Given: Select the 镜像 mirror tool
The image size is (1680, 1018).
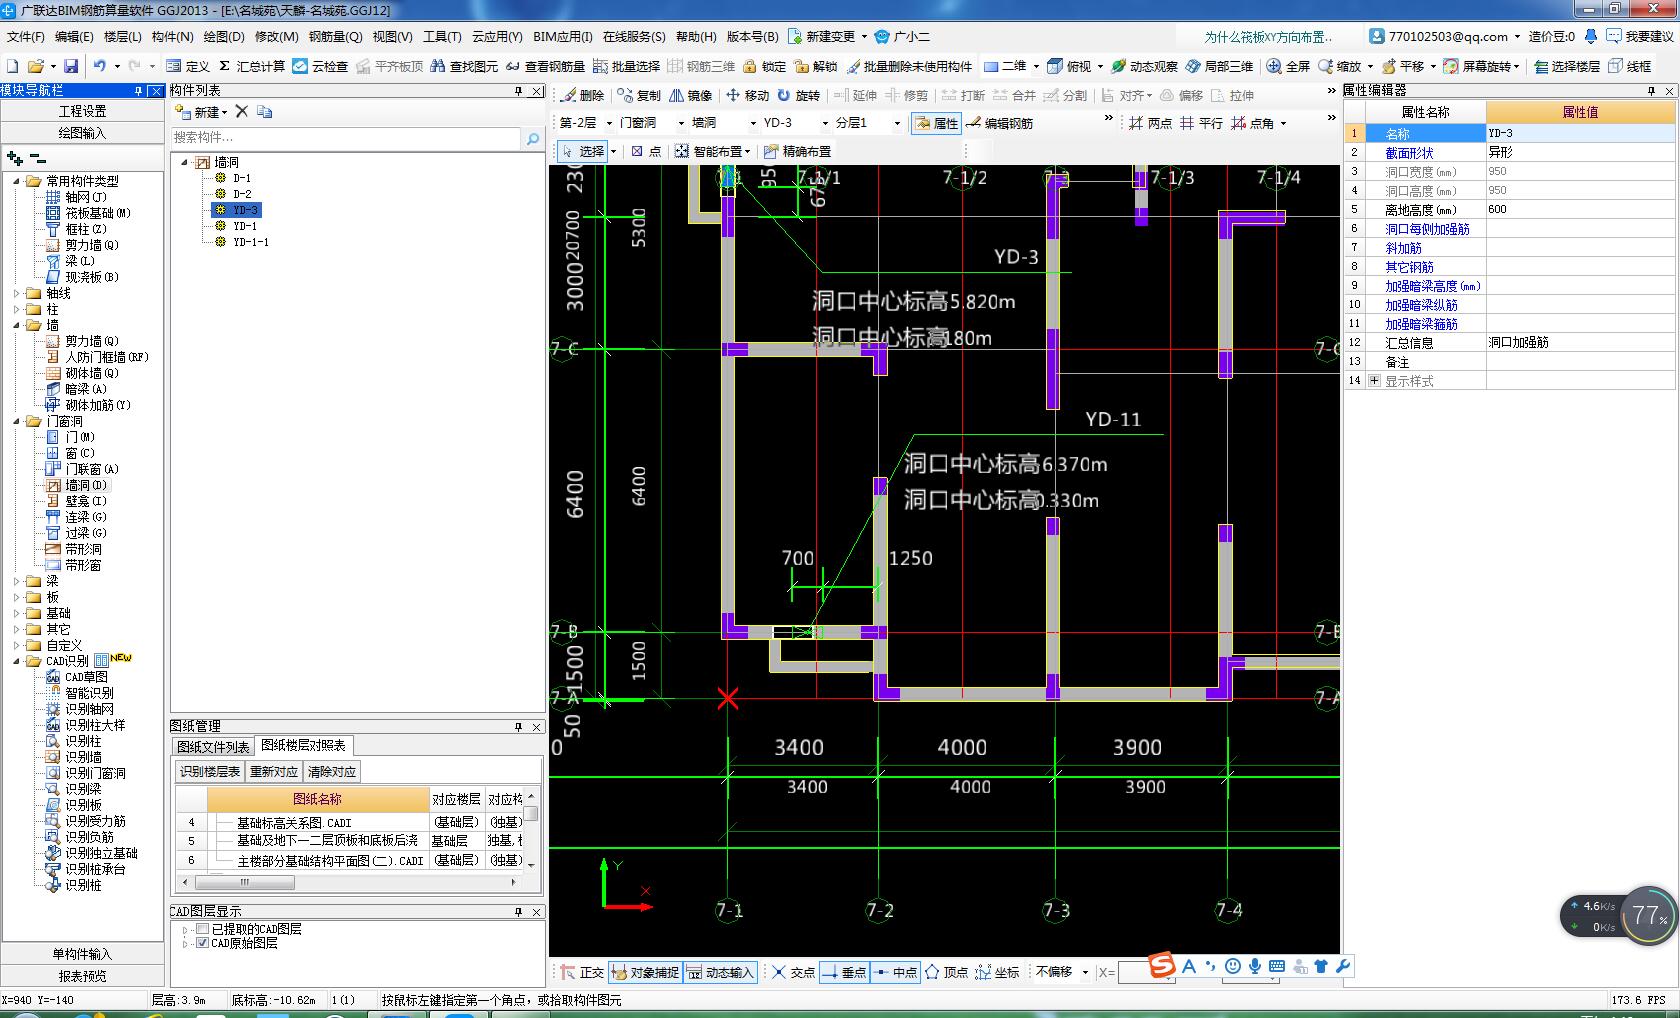Looking at the screenshot, I should click(x=691, y=95).
